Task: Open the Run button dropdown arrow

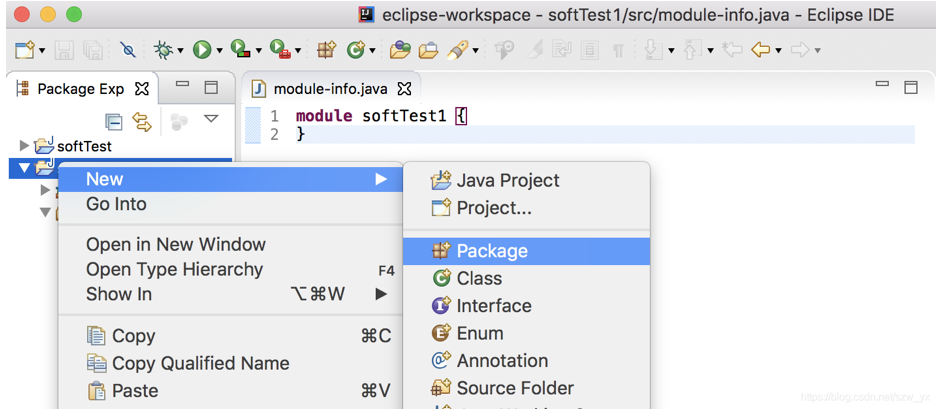Action: (220, 50)
